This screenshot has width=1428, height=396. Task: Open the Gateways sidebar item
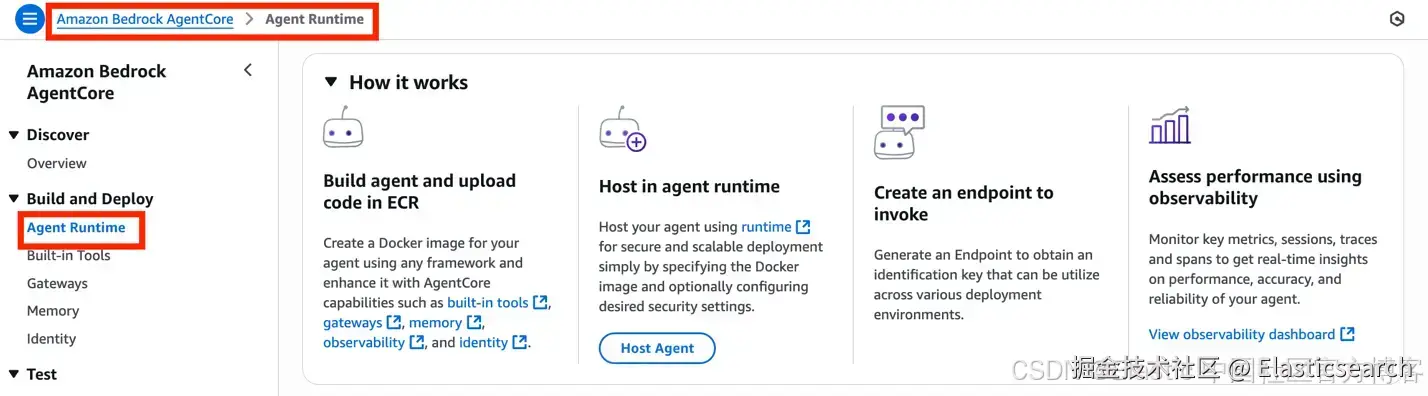coord(57,283)
